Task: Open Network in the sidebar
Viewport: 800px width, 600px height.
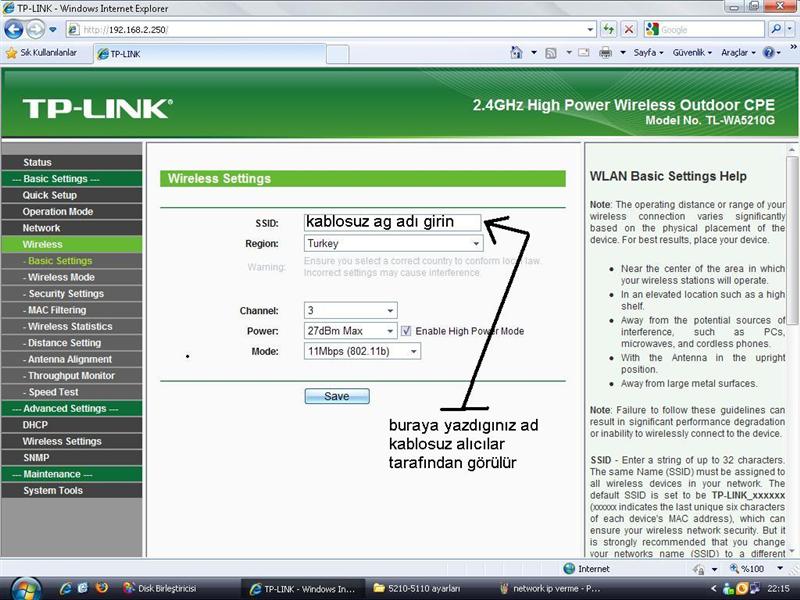Action: (72, 228)
